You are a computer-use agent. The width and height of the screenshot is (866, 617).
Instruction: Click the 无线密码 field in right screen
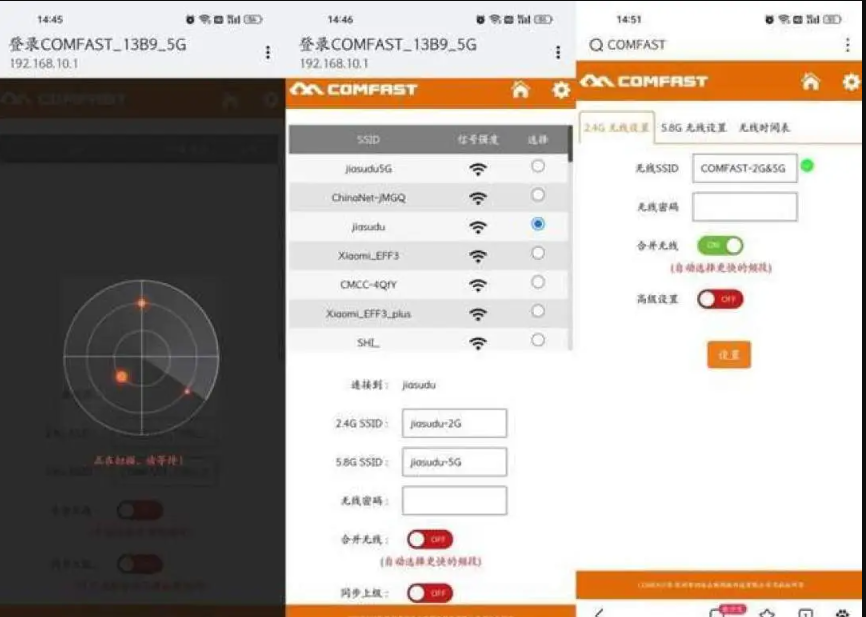tap(744, 207)
